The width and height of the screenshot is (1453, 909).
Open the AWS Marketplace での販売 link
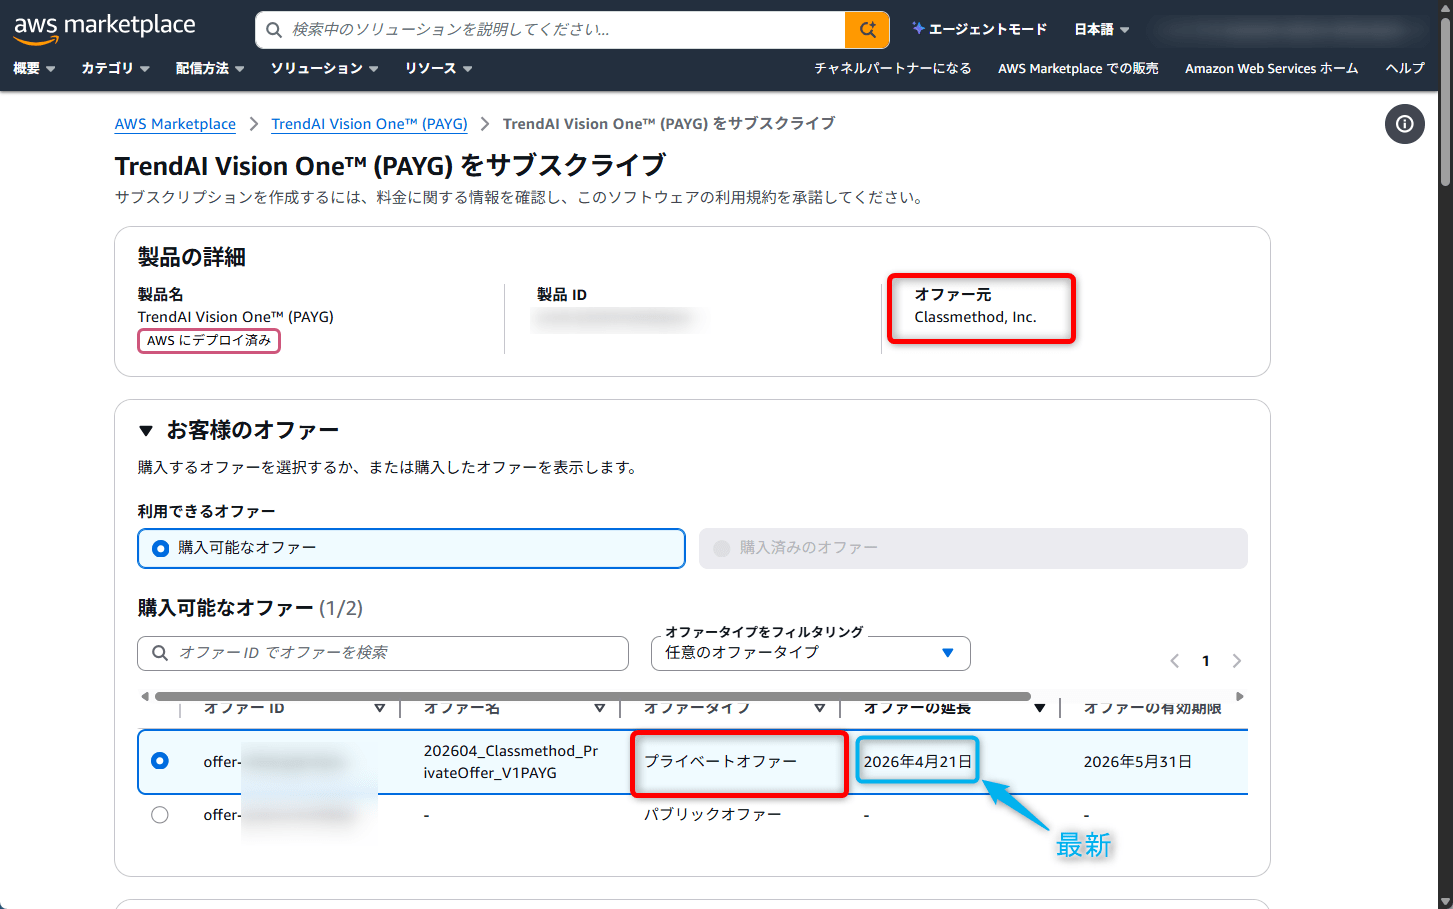click(x=1078, y=68)
